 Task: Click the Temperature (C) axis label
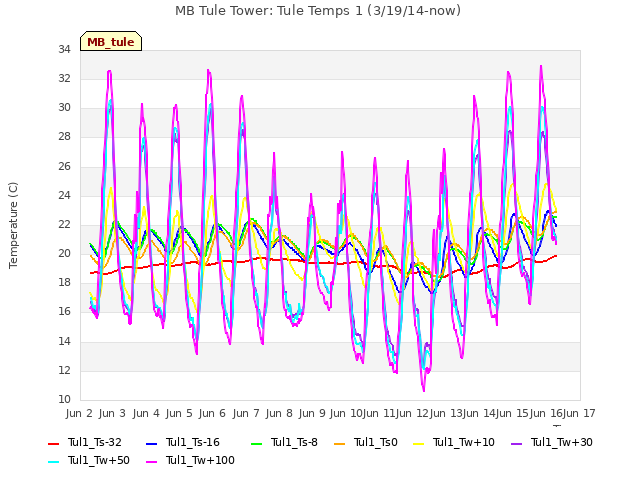13,225
